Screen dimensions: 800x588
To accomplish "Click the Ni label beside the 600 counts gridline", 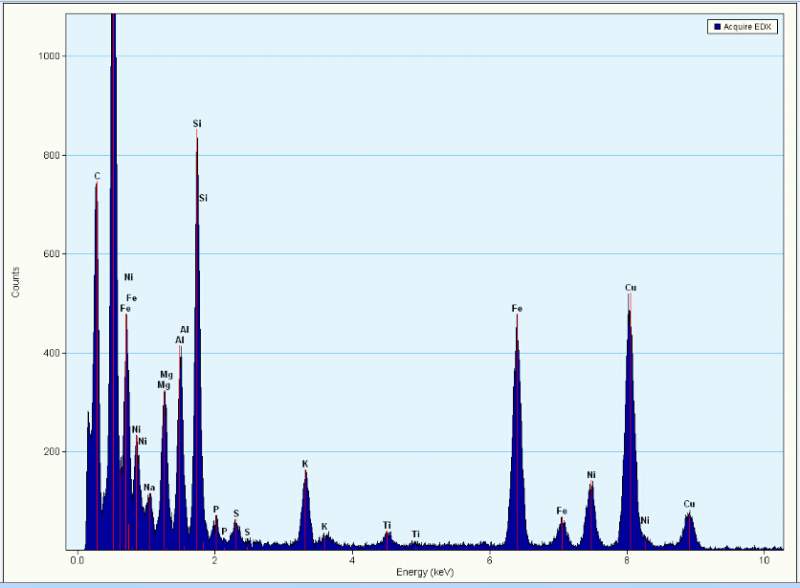I will point(129,277).
